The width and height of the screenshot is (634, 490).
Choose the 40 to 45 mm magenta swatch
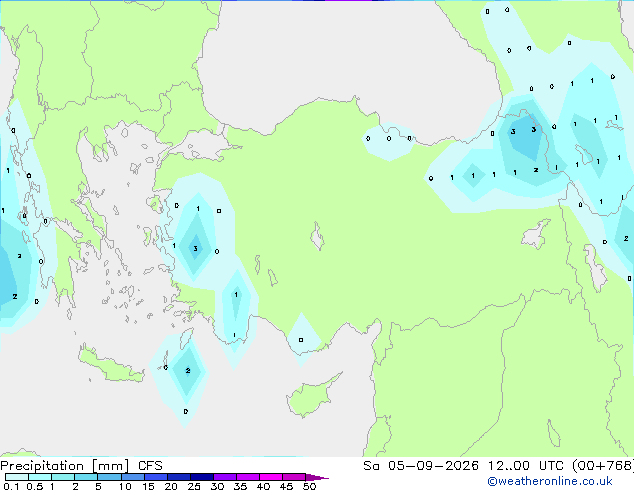click(x=271, y=477)
